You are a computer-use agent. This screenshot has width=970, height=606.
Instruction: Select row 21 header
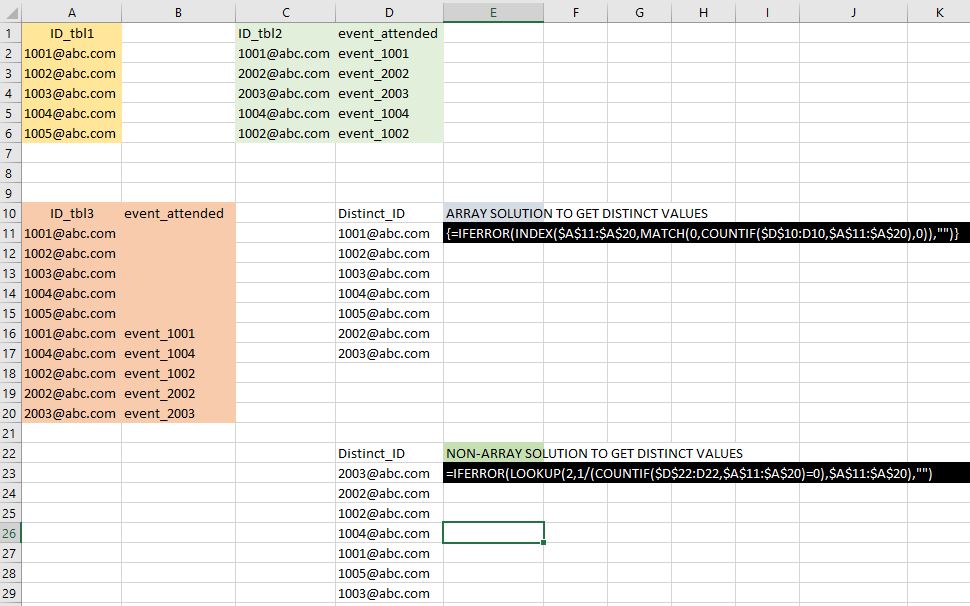point(9,433)
